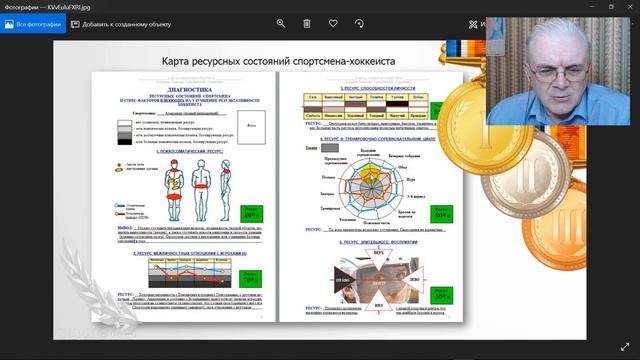Screen dimensions: 640x360
Task: Enter full screen with the diagonal arrows icon
Action: (625, 347)
